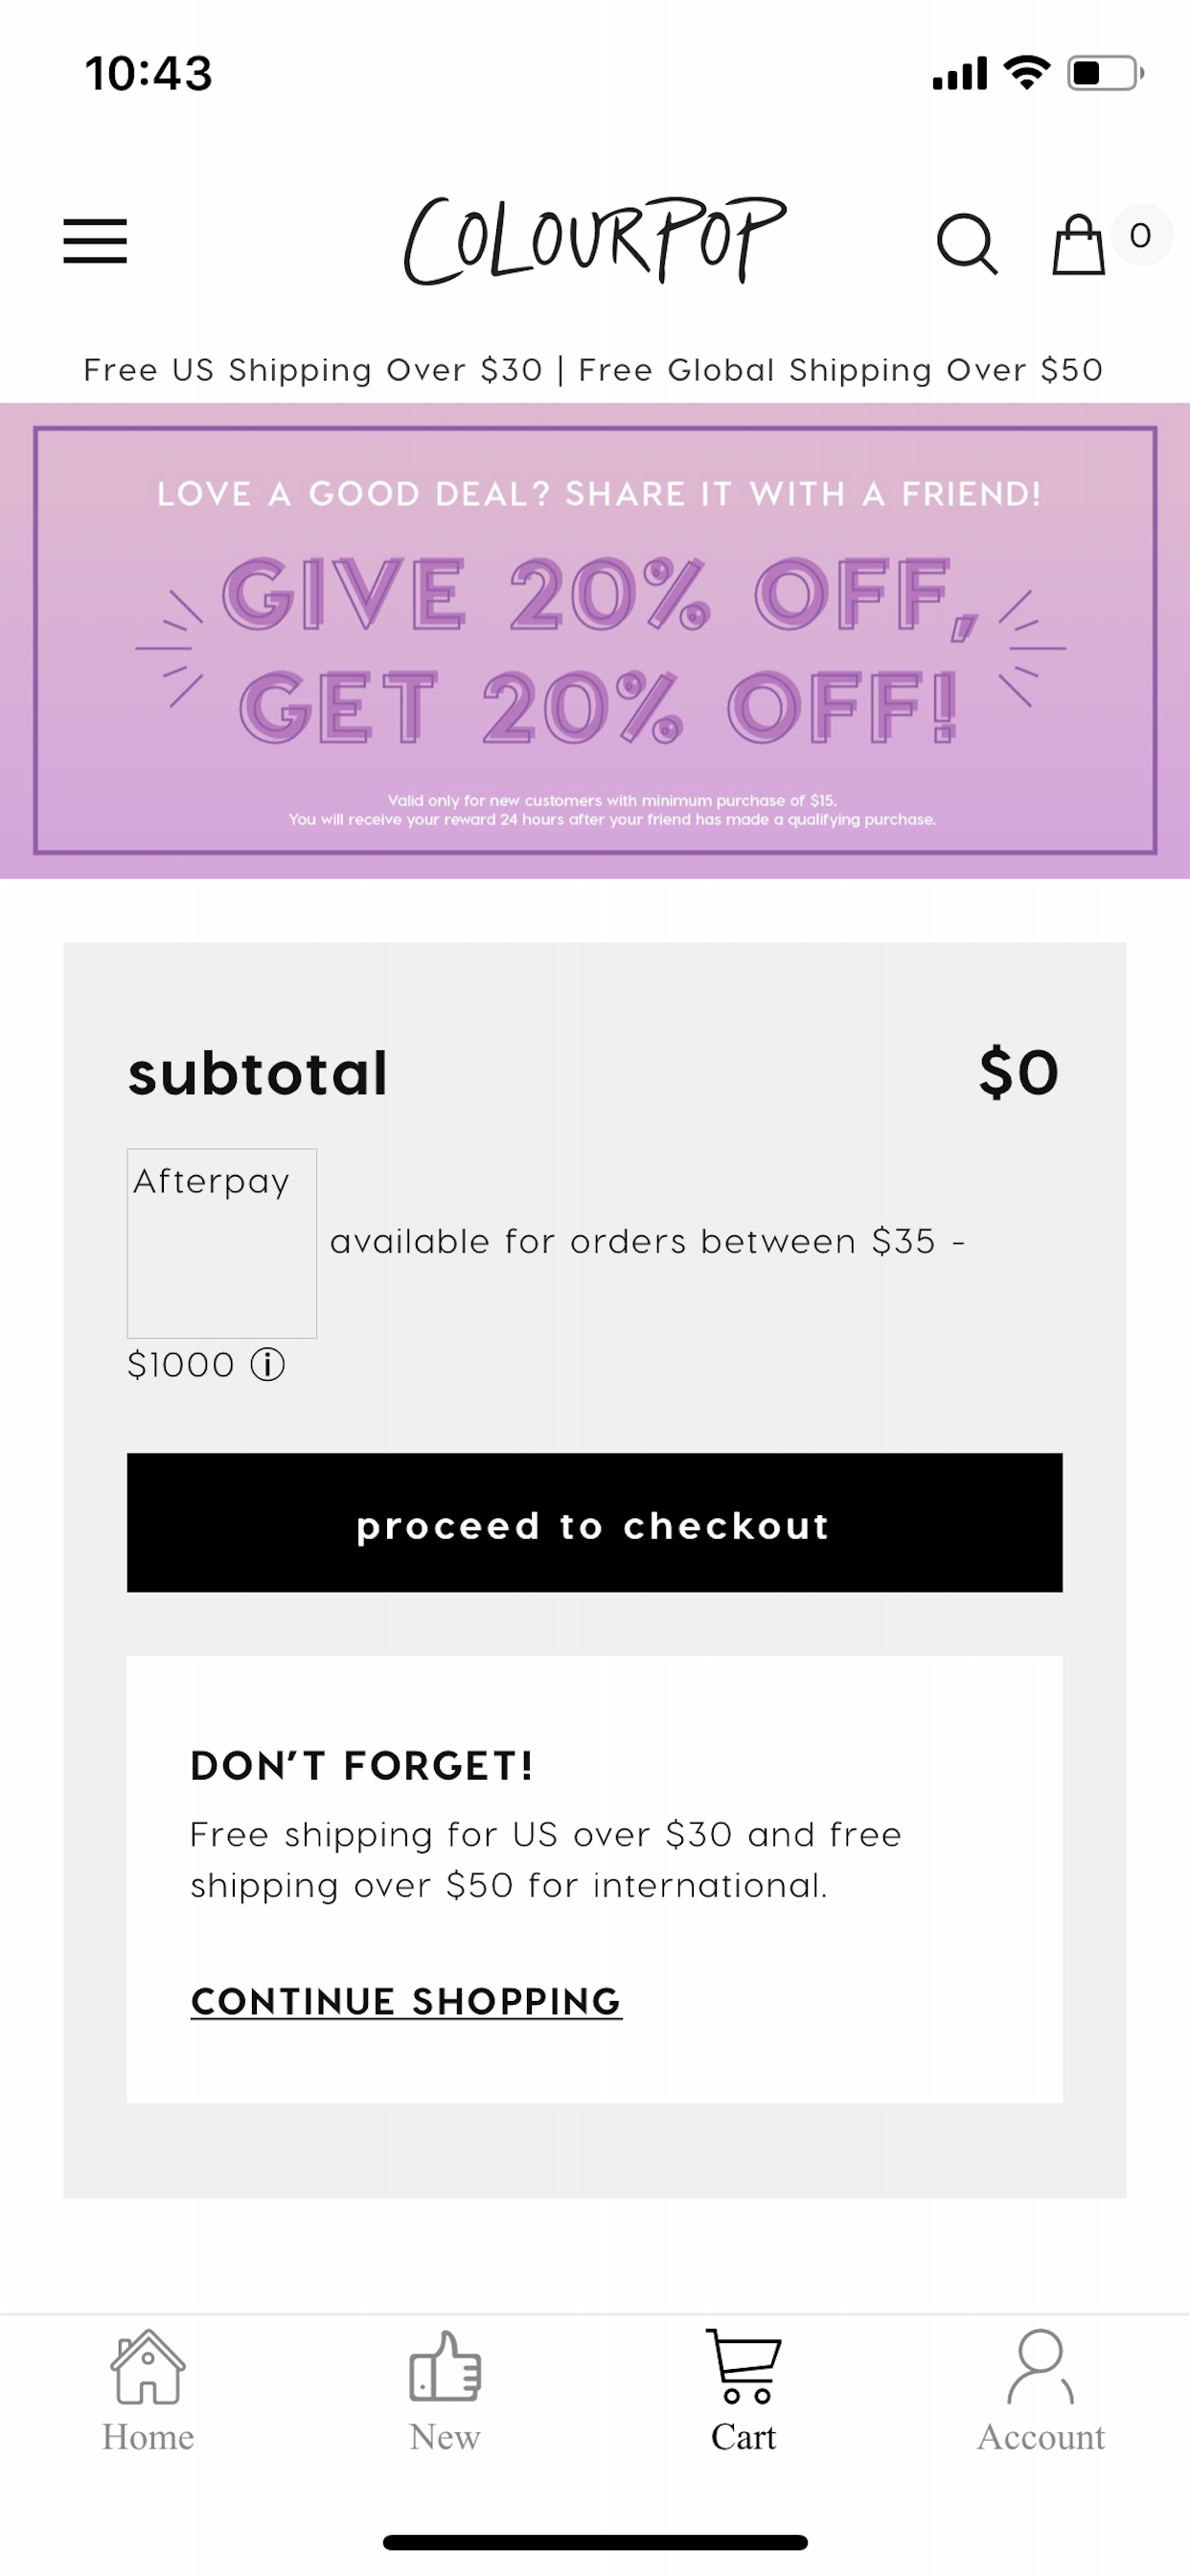Click the ColourPop logo
Screen dimensions: 1190x2576
click(x=595, y=240)
